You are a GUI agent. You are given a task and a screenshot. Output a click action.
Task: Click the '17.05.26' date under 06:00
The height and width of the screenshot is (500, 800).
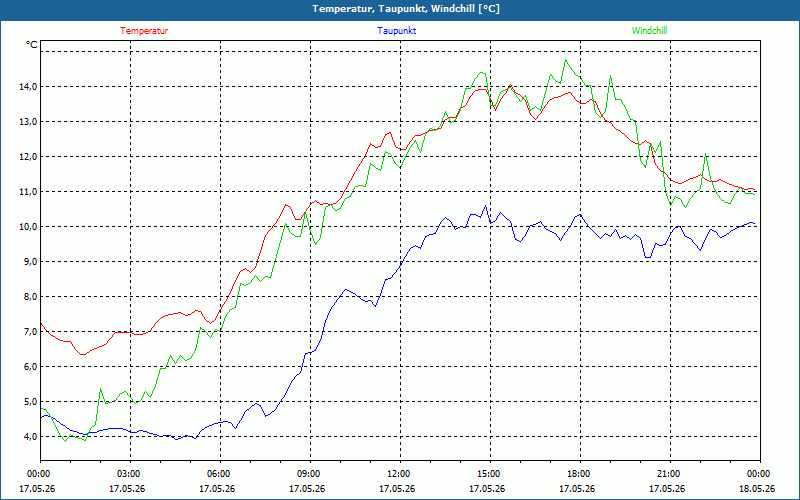click(217, 489)
